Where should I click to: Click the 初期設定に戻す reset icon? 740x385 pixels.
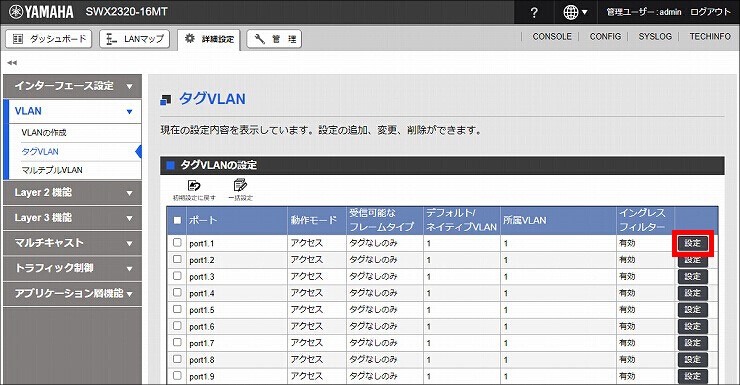pos(194,190)
